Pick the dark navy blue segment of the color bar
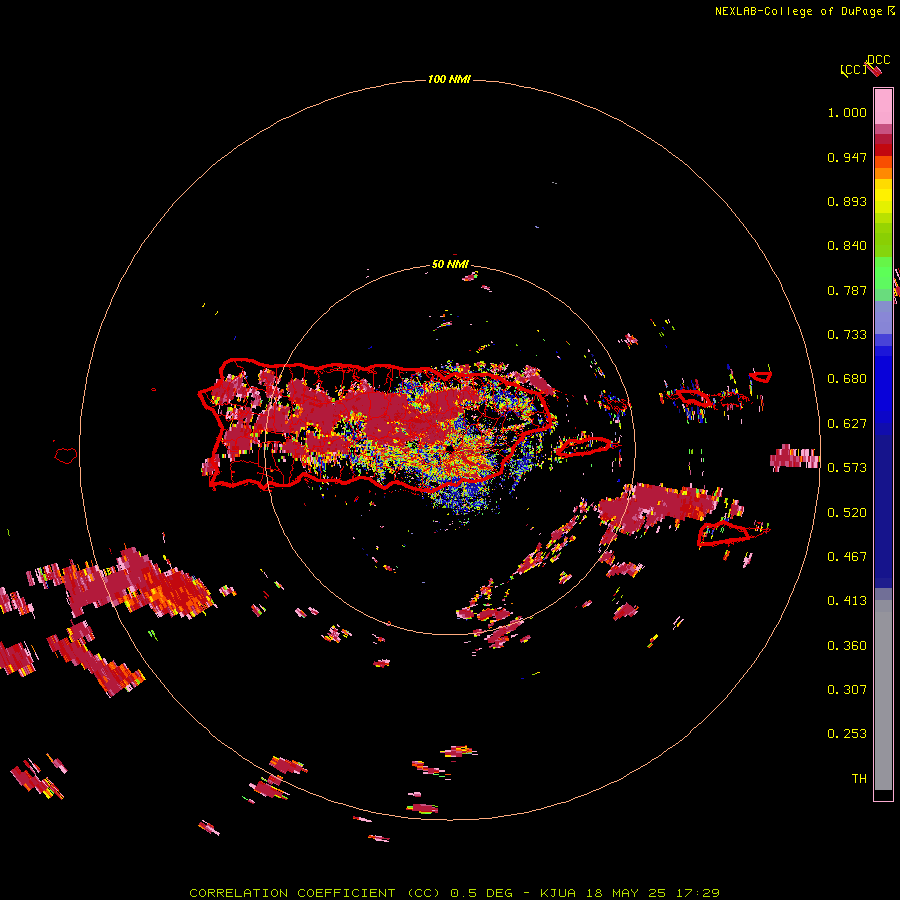This screenshot has width=900, height=900. point(883,511)
